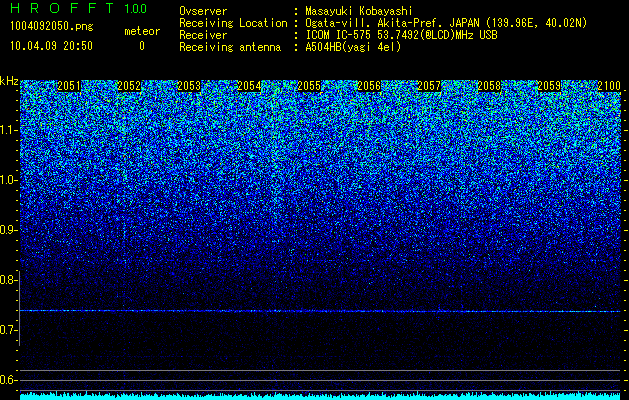Click the meteor count value 0

[x=142, y=46]
